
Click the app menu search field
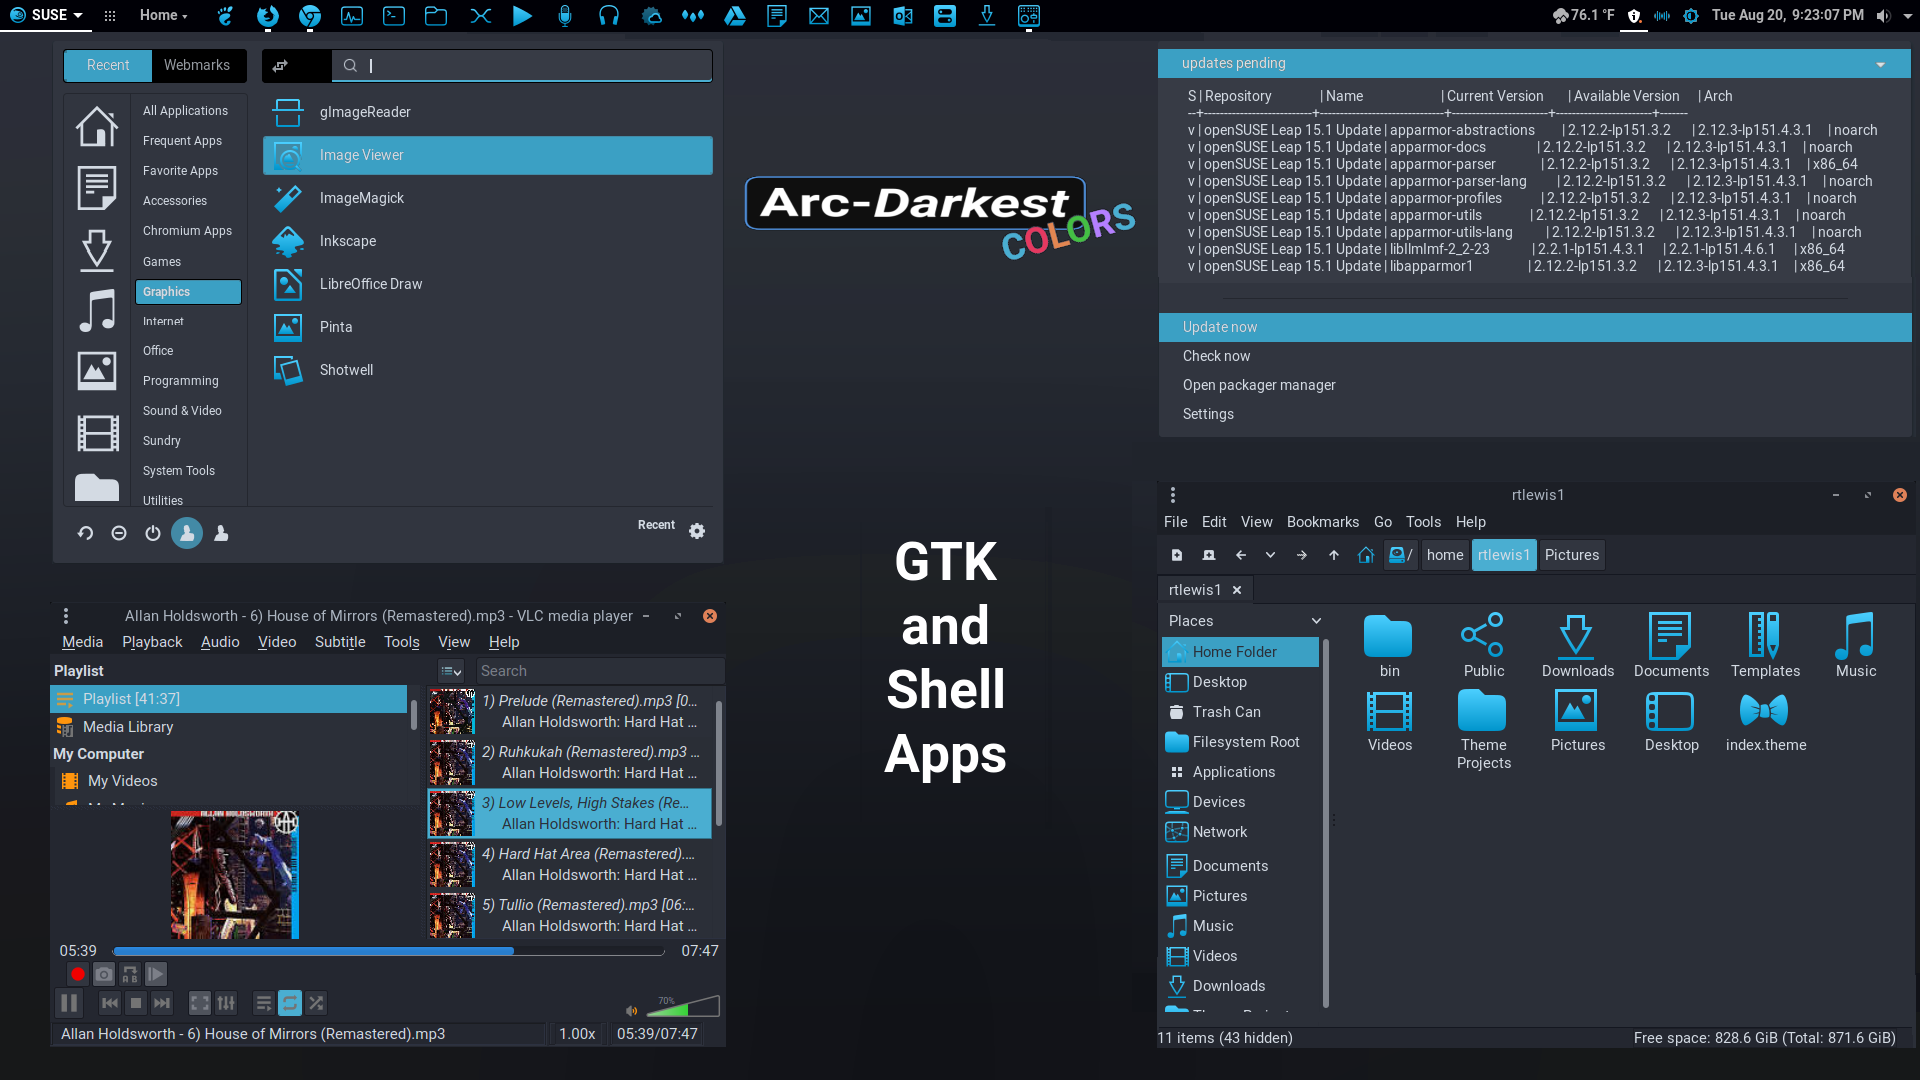pos(522,65)
